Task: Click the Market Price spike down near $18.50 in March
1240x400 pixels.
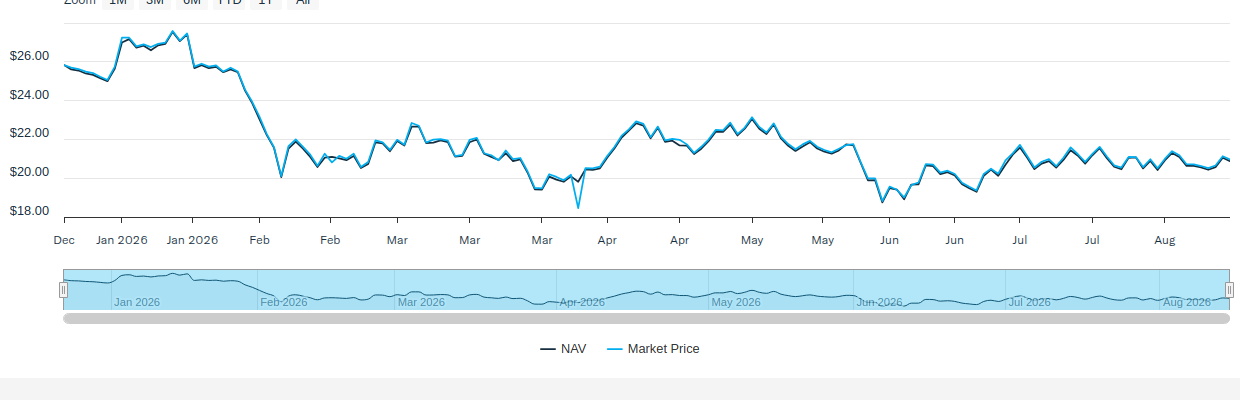Action: (578, 207)
